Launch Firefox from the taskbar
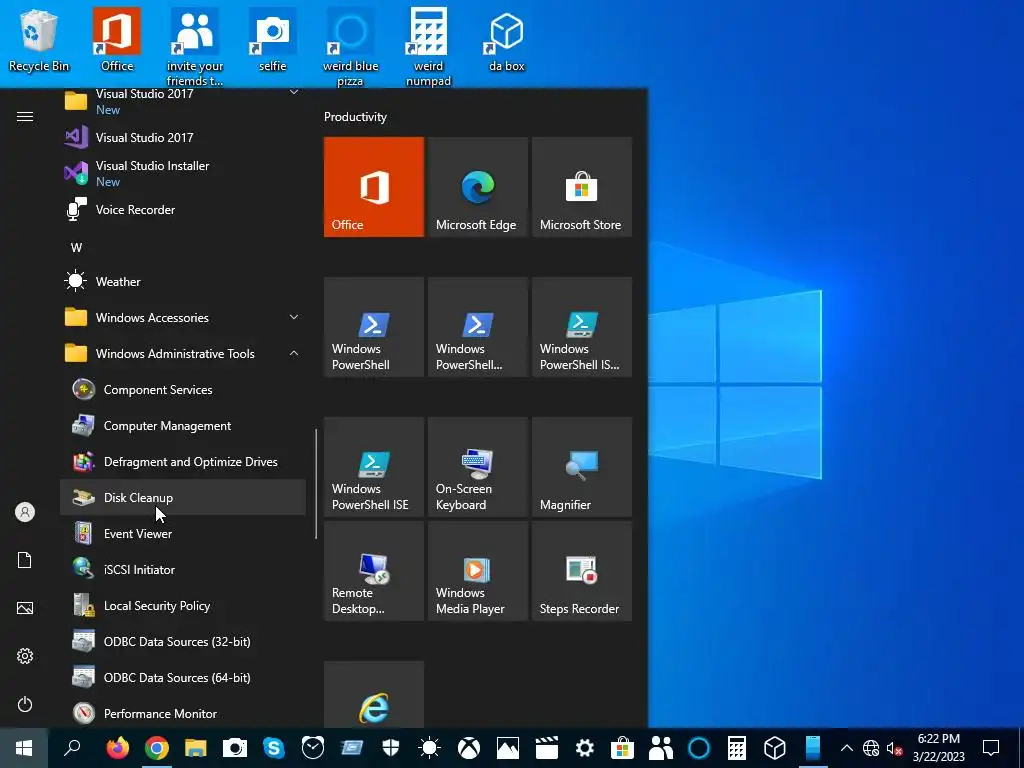The image size is (1024, 768). (118, 748)
